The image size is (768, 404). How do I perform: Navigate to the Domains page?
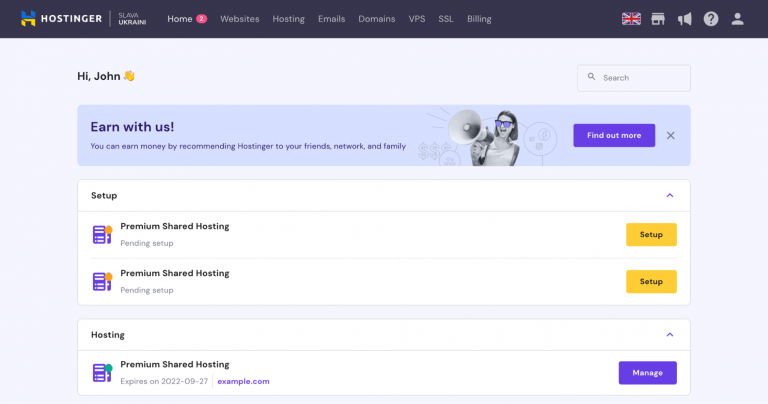coord(376,18)
